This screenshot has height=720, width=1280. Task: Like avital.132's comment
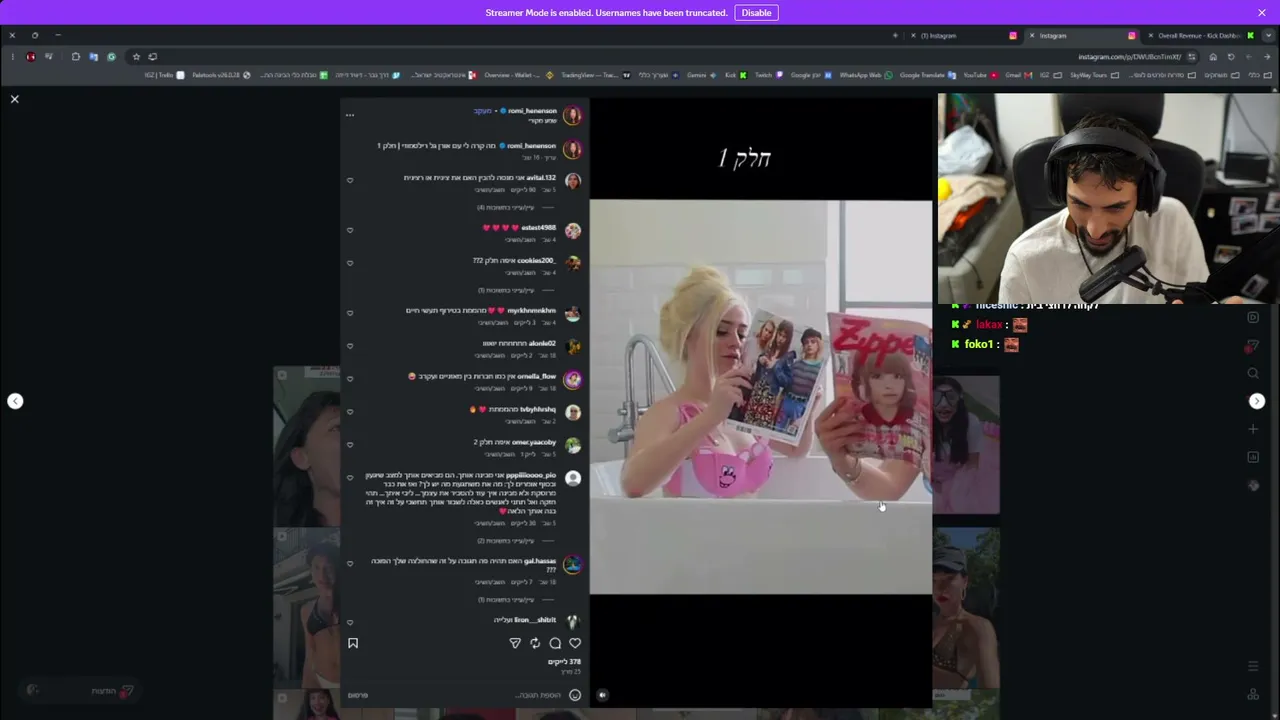click(350, 181)
